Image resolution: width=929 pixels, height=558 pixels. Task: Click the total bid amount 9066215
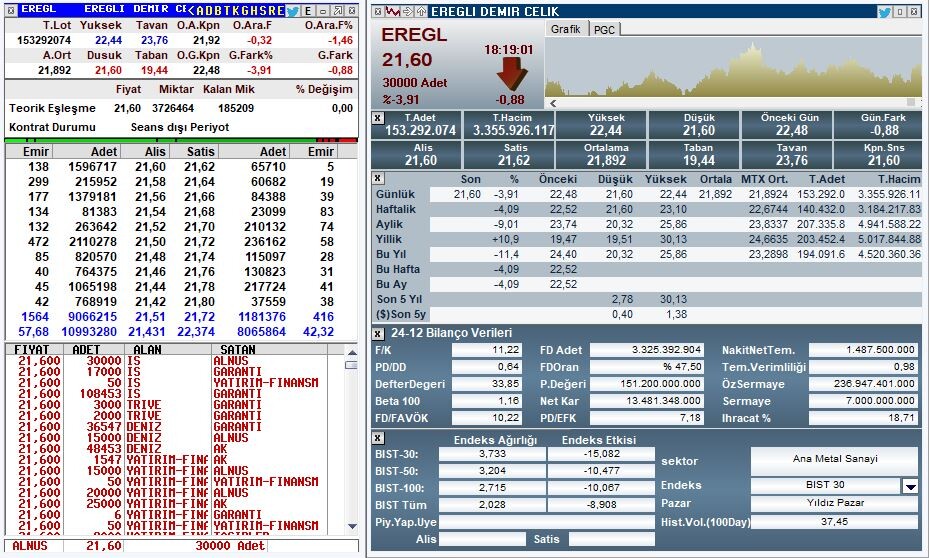tap(92, 317)
